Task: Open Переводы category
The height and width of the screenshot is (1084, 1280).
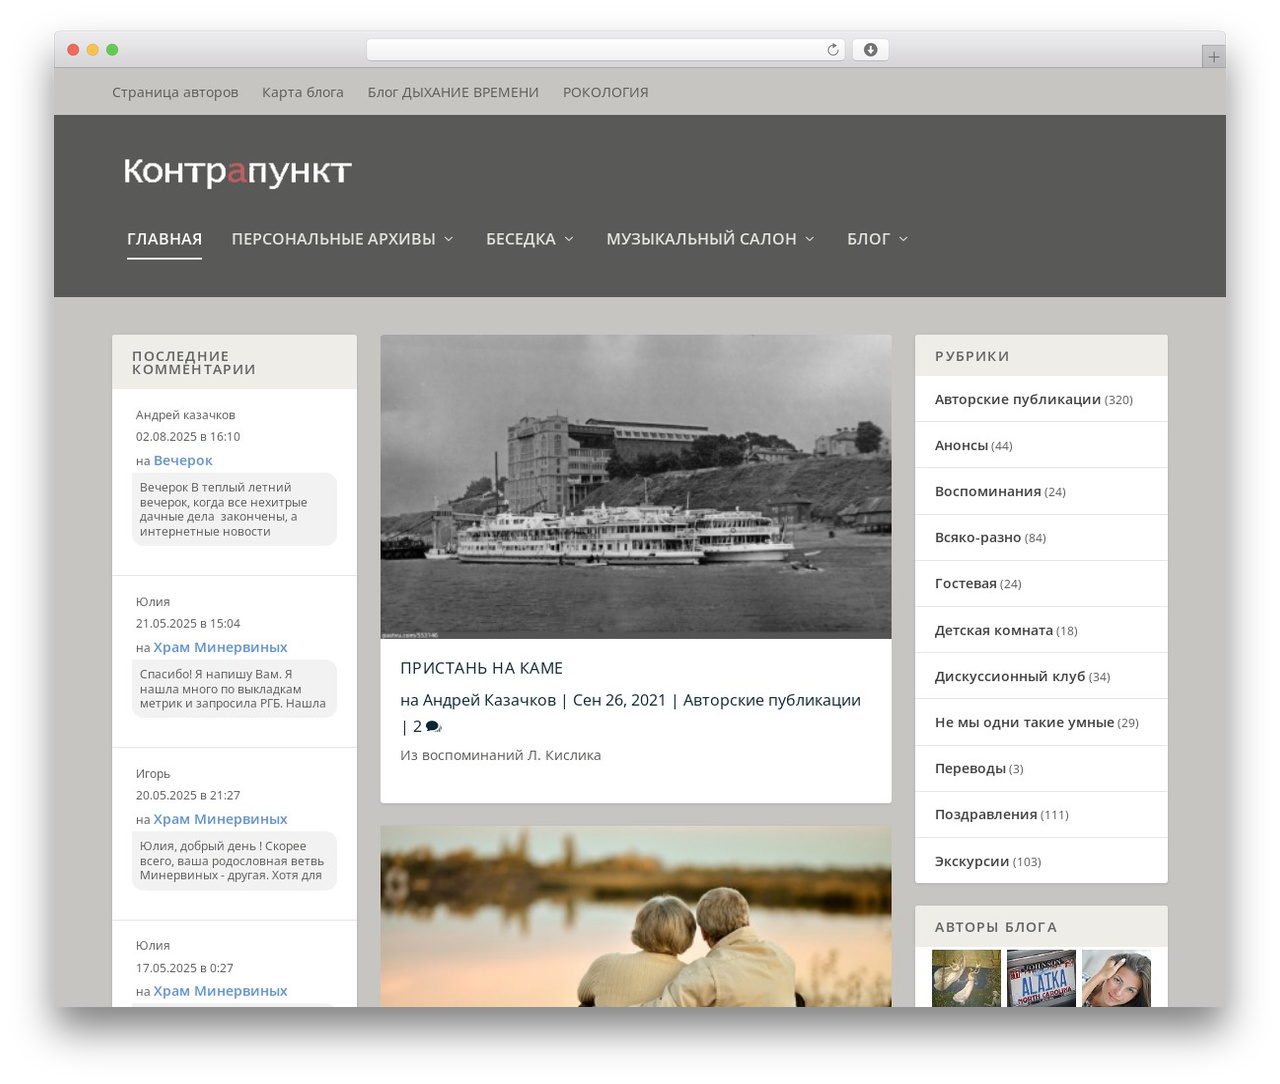Action: 970,769
